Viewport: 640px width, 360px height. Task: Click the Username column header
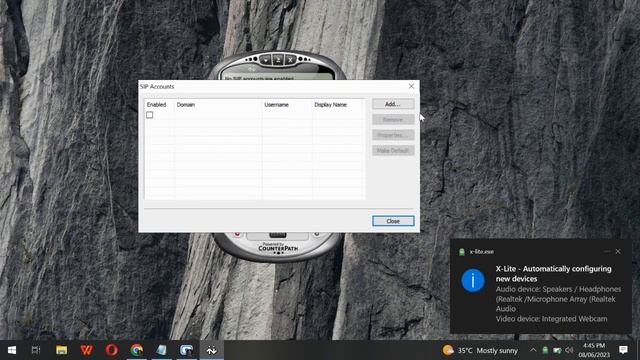287,105
